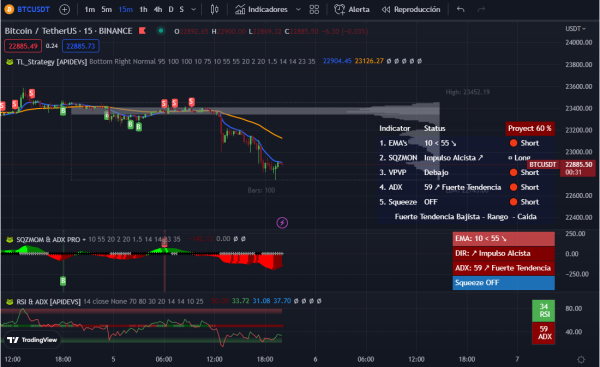The height and width of the screenshot is (367, 600).
Task: Click the EMA: 10 < 55 red label
Action: tap(504, 239)
